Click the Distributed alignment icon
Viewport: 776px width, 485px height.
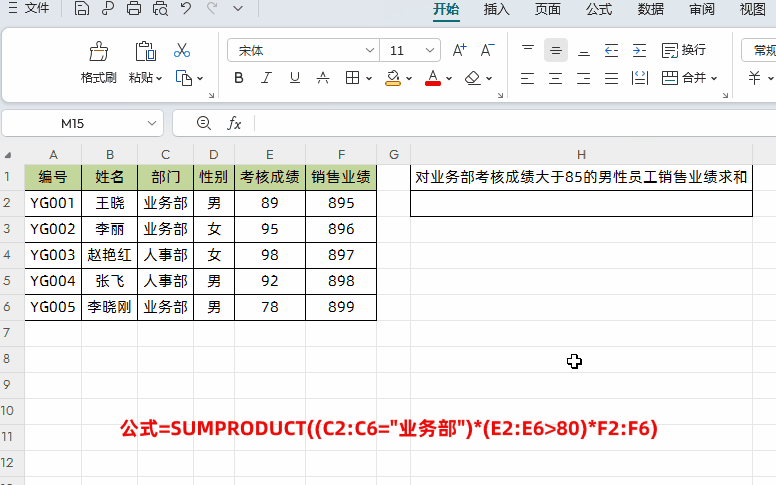[640, 78]
